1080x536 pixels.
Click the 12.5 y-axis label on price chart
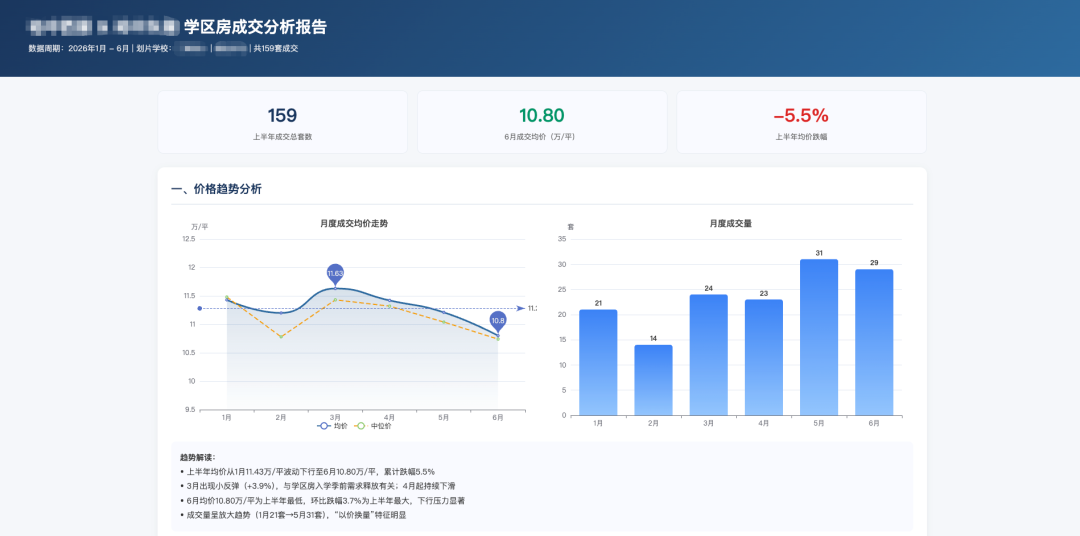(x=189, y=239)
